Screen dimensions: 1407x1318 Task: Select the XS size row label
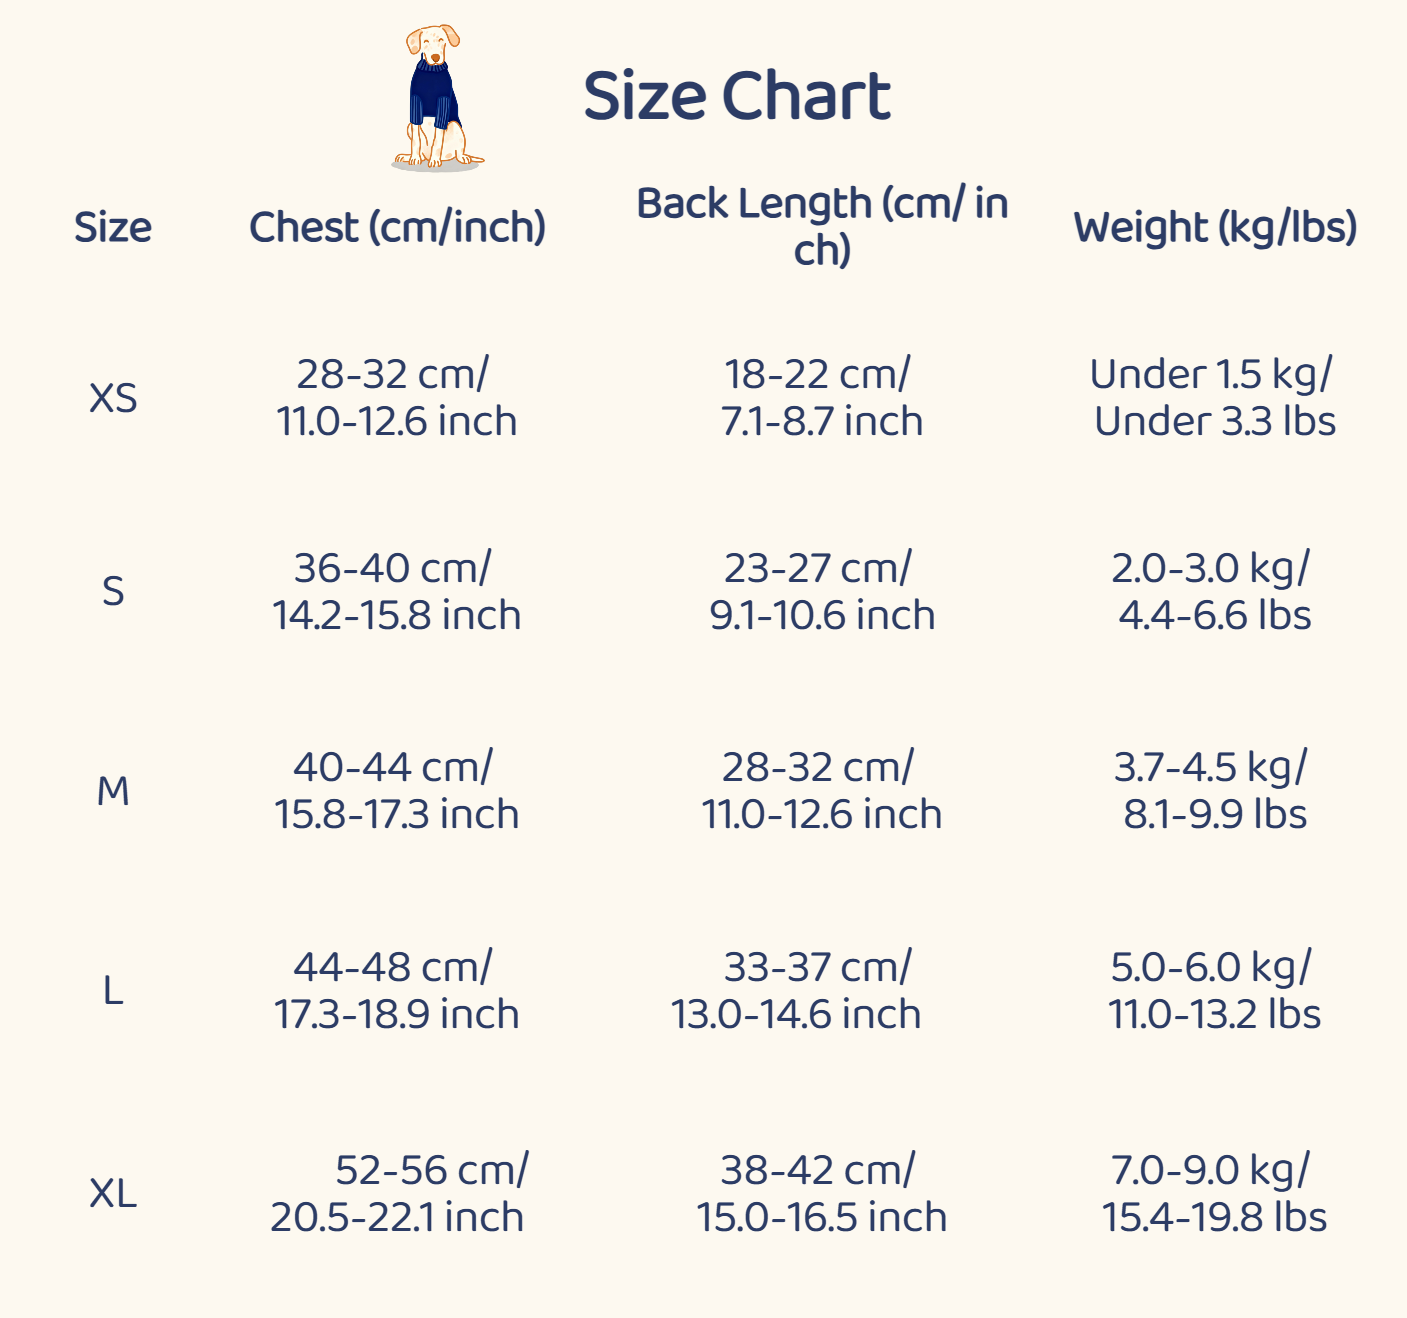113,398
